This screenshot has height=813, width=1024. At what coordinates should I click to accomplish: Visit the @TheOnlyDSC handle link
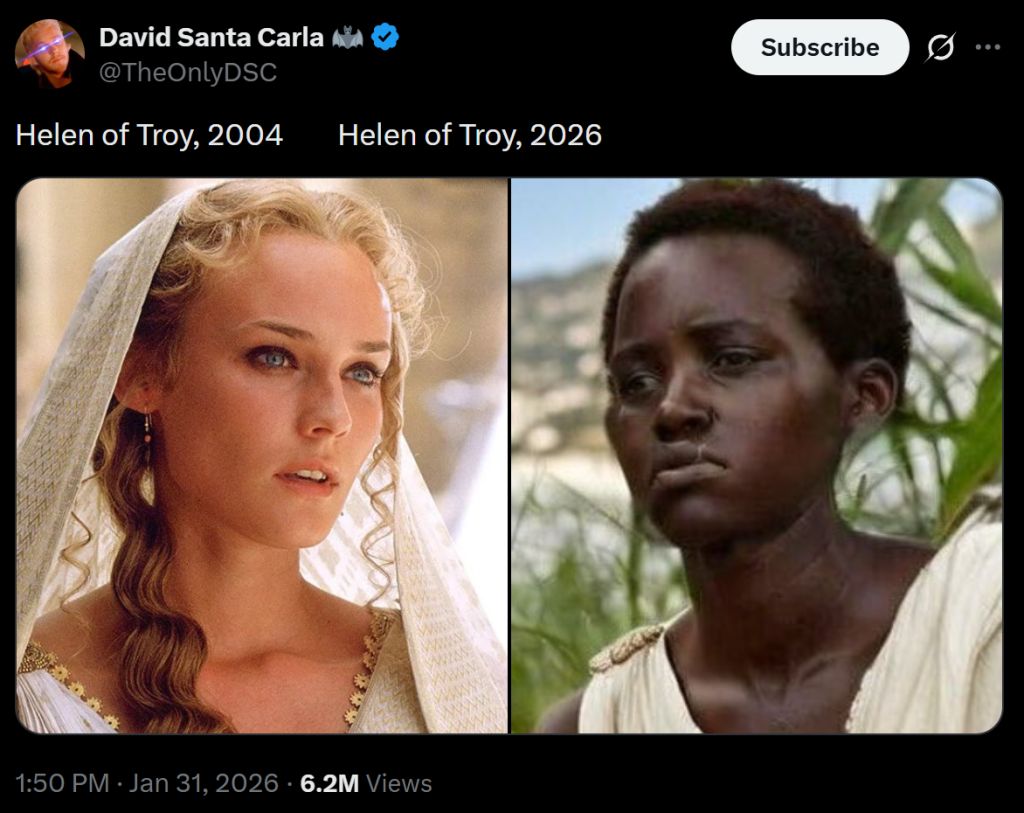click(x=188, y=72)
